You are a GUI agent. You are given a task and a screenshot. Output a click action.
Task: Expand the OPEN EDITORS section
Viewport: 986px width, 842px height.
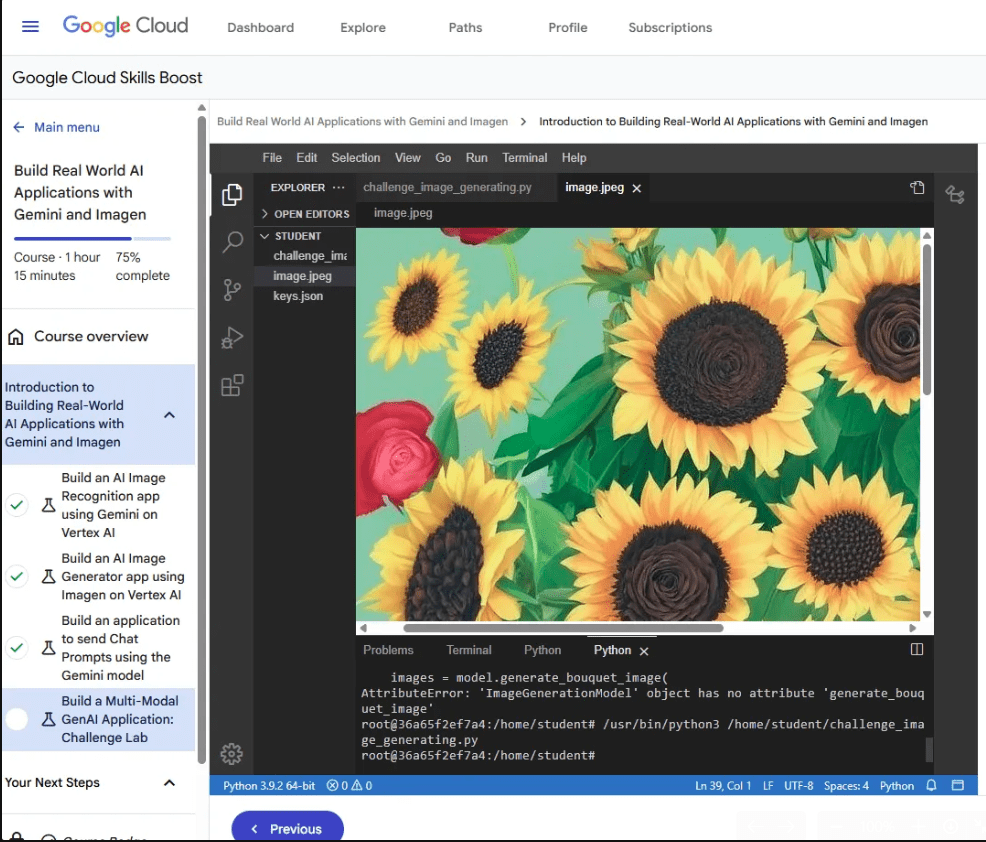click(x=265, y=214)
